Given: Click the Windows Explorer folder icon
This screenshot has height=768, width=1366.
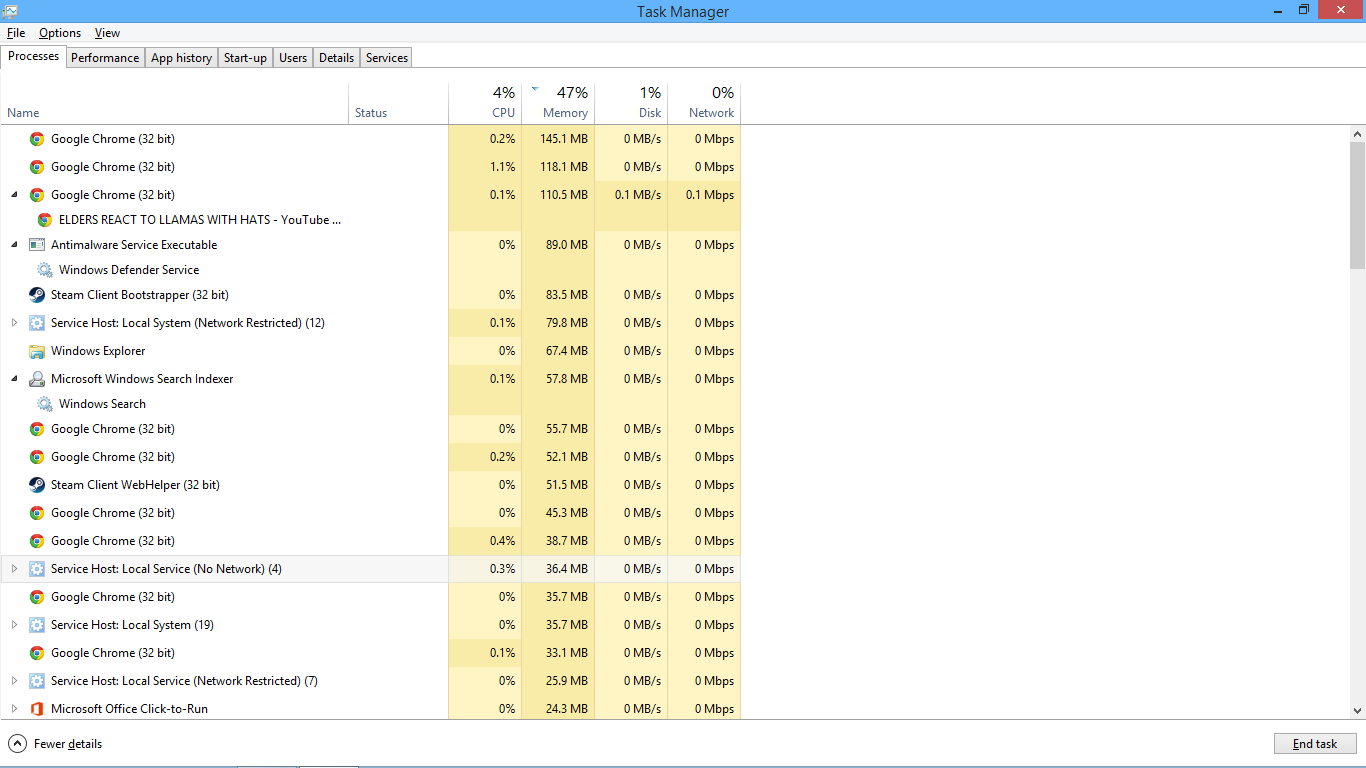Looking at the screenshot, I should point(37,351).
